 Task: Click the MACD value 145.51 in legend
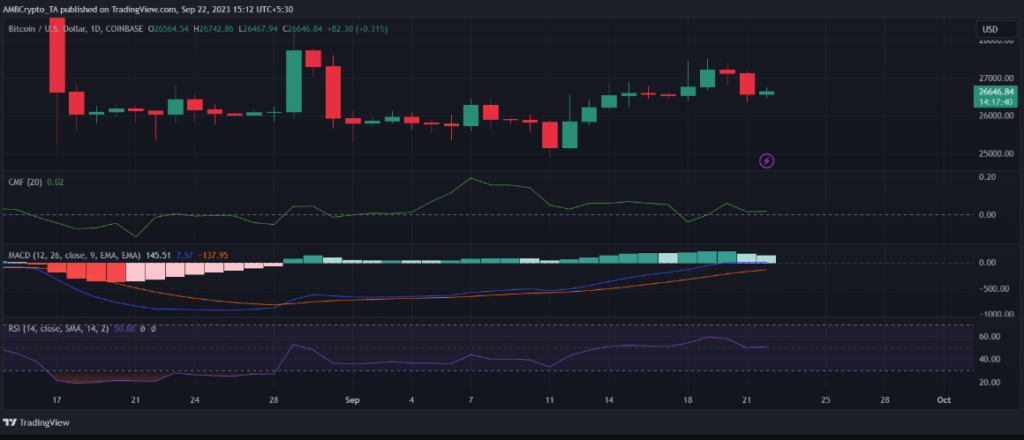click(159, 255)
